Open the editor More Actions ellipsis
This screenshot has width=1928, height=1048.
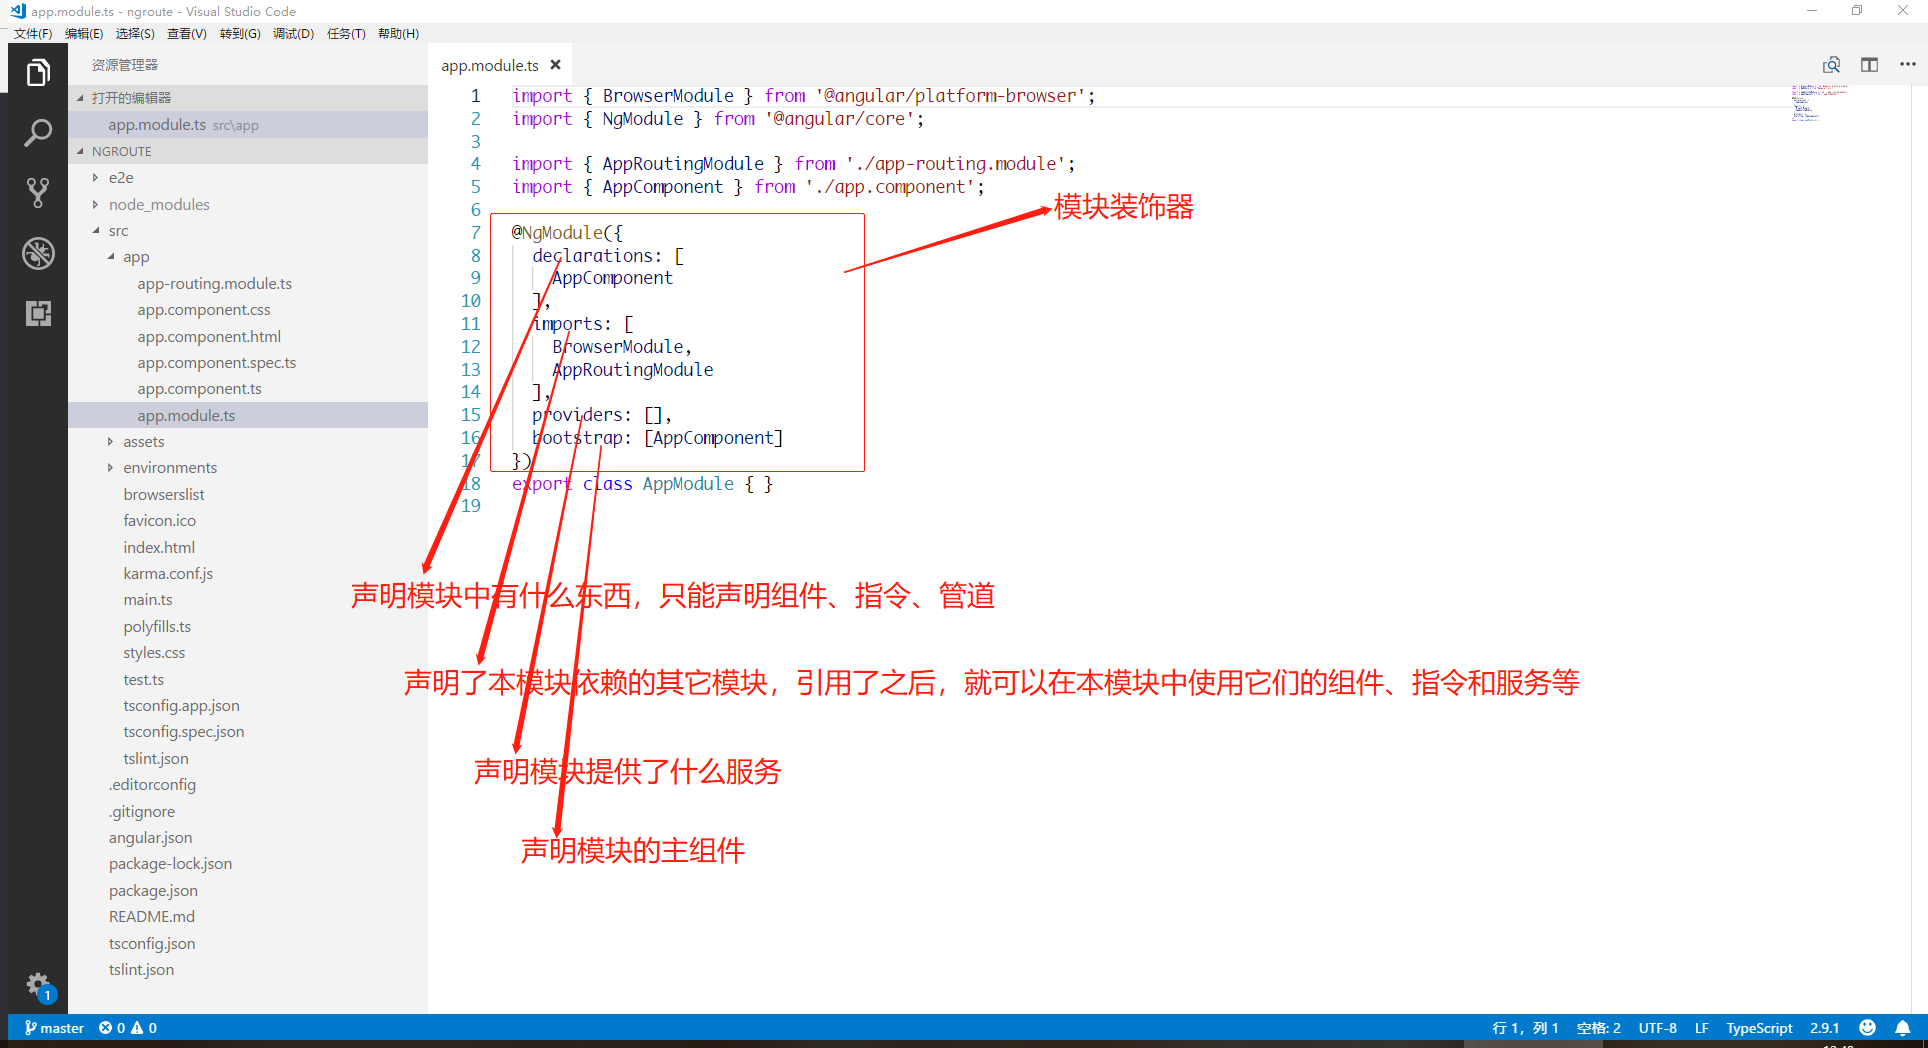click(1907, 65)
